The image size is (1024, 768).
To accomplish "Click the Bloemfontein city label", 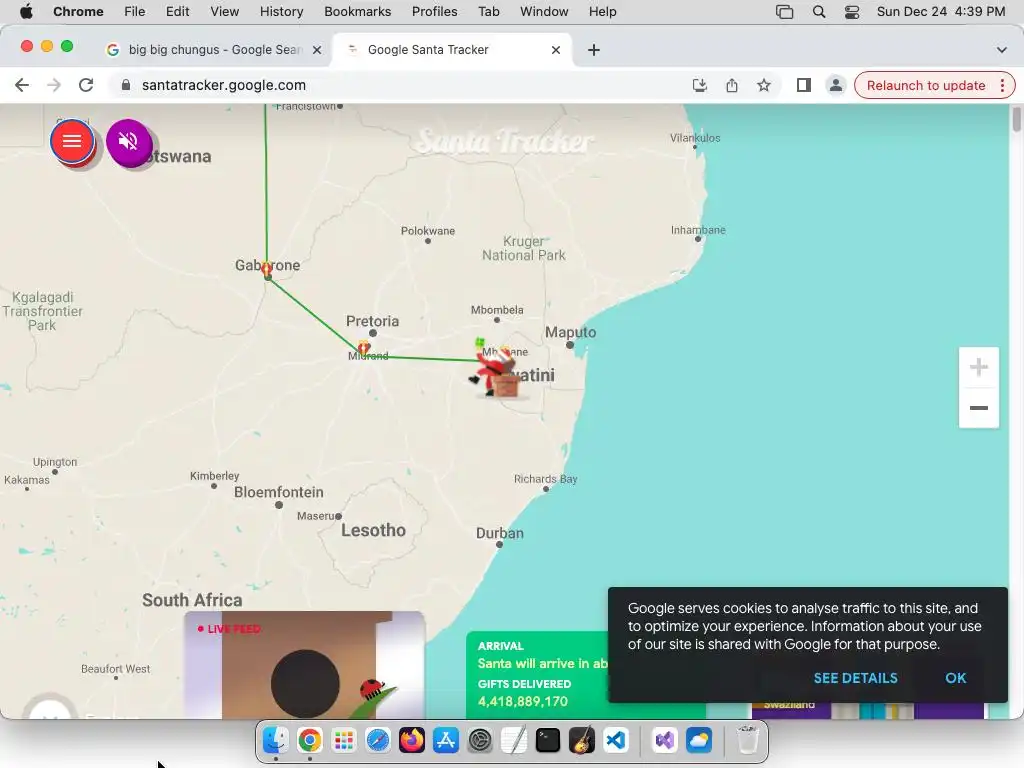I will pyautogui.click(x=279, y=492).
